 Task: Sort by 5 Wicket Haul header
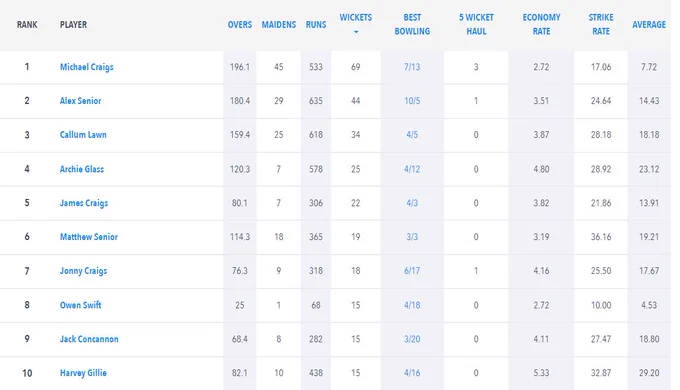pyautogui.click(x=476, y=24)
